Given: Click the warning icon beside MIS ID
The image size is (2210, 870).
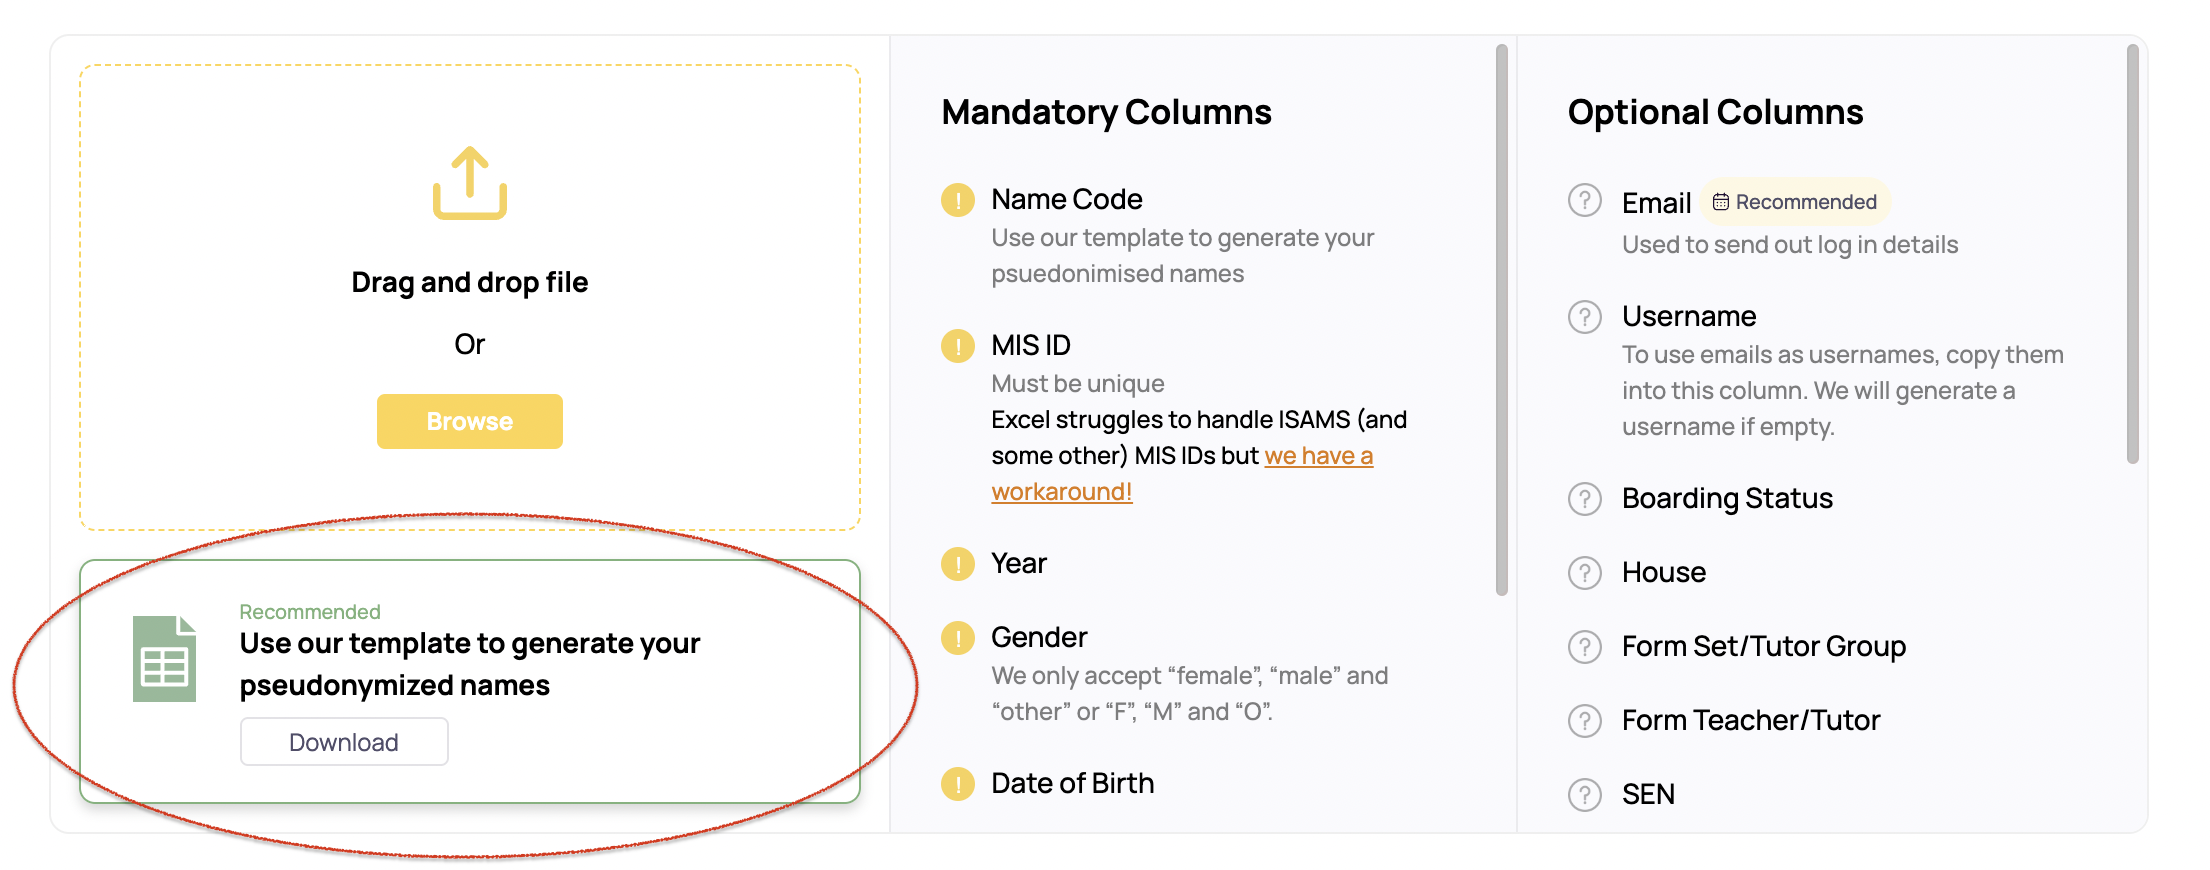Looking at the screenshot, I should [x=957, y=346].
